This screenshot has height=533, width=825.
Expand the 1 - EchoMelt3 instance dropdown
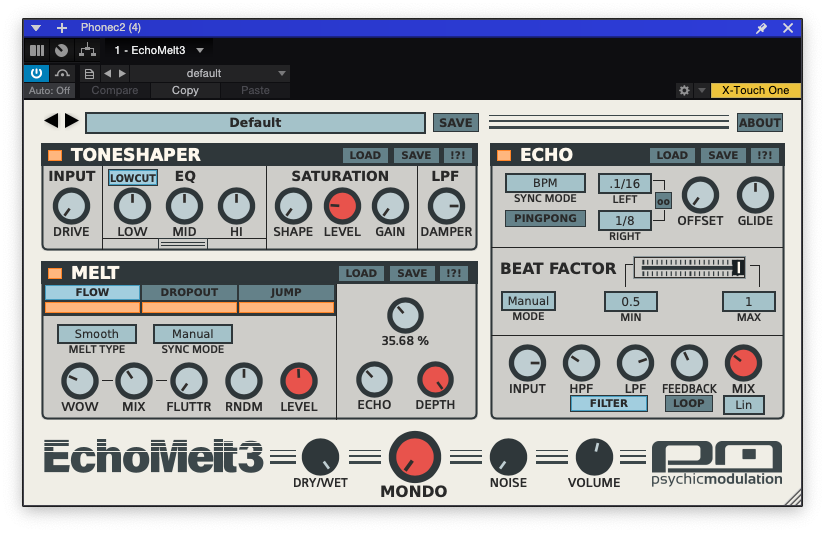200,51
